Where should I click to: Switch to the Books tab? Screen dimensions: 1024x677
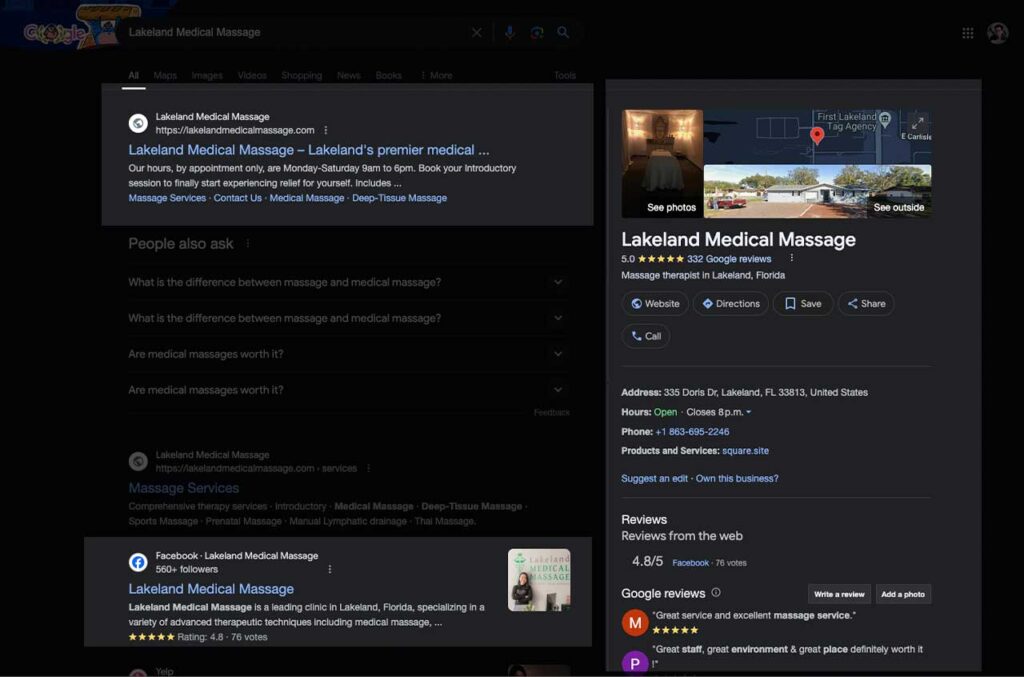tap(389, 75)
